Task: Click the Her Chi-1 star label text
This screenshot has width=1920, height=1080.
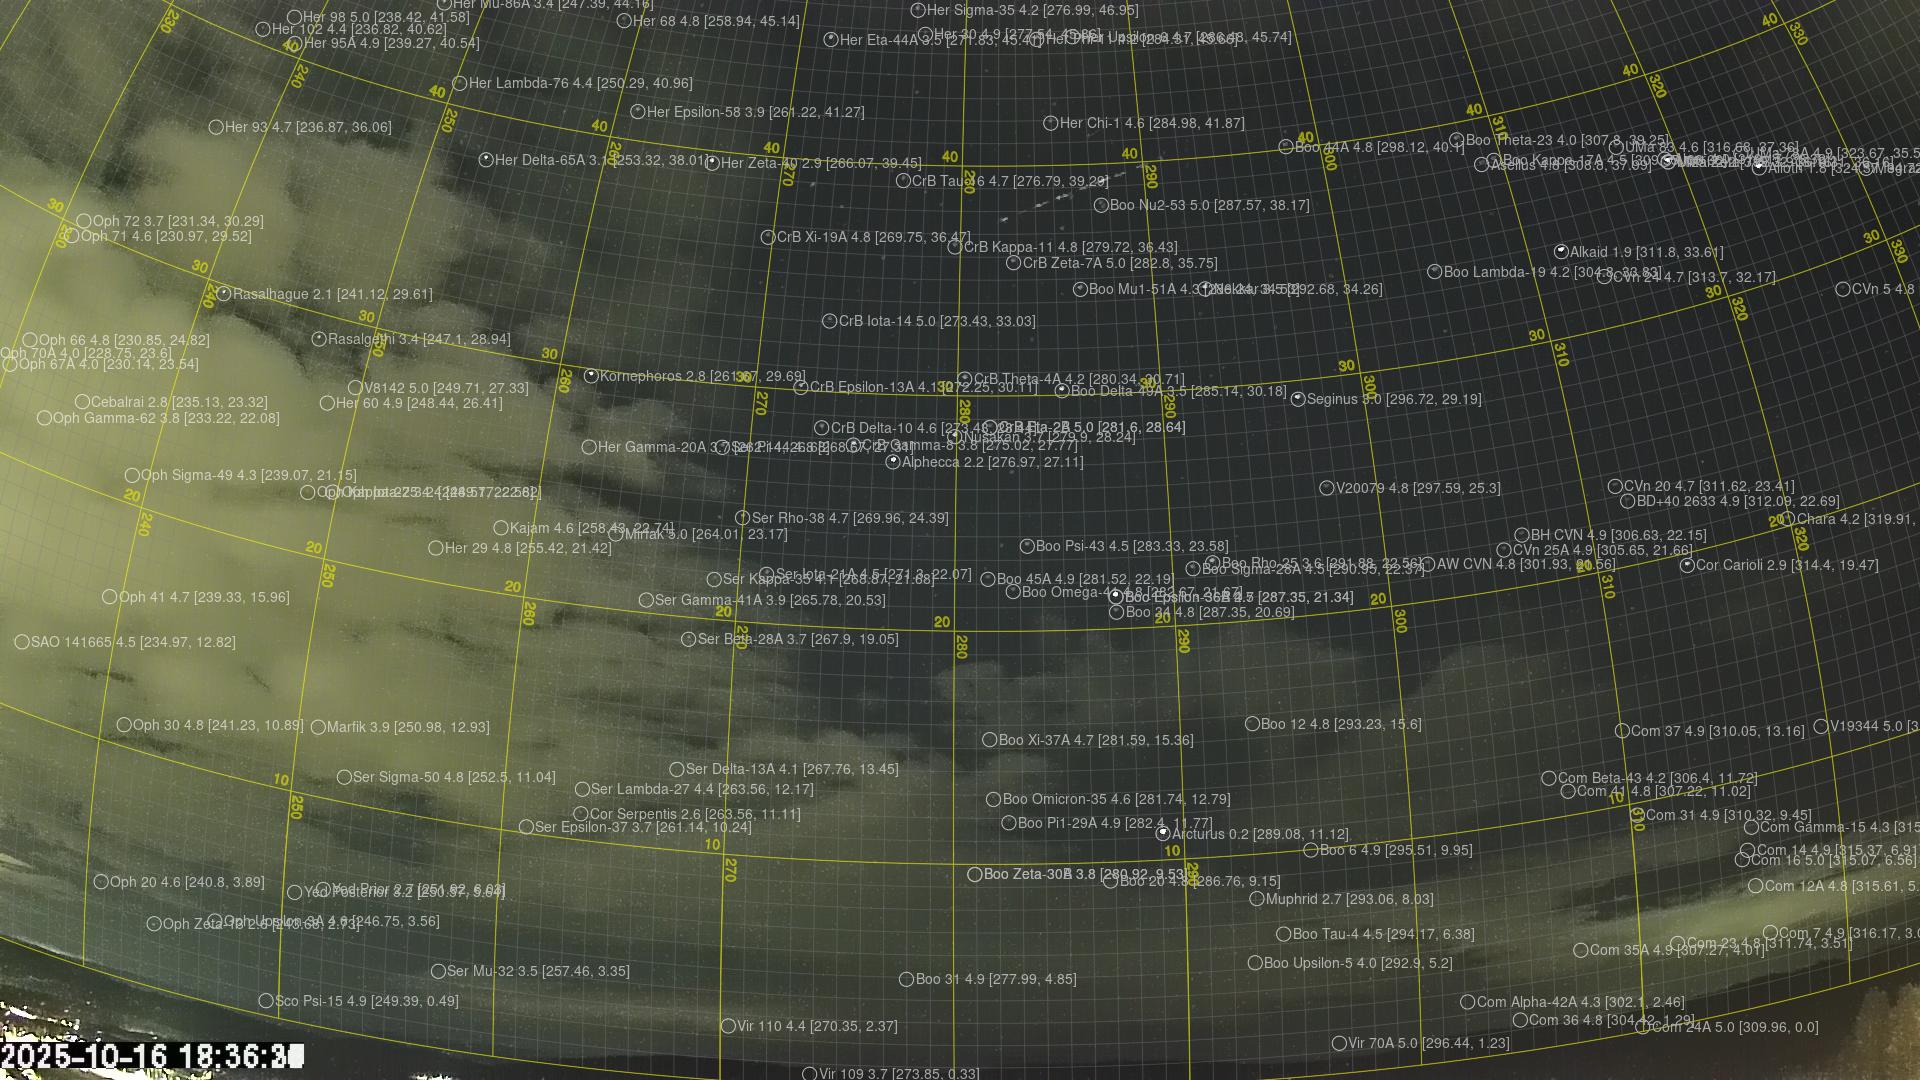Action: pyautogui.click(x=1152, y=123)
